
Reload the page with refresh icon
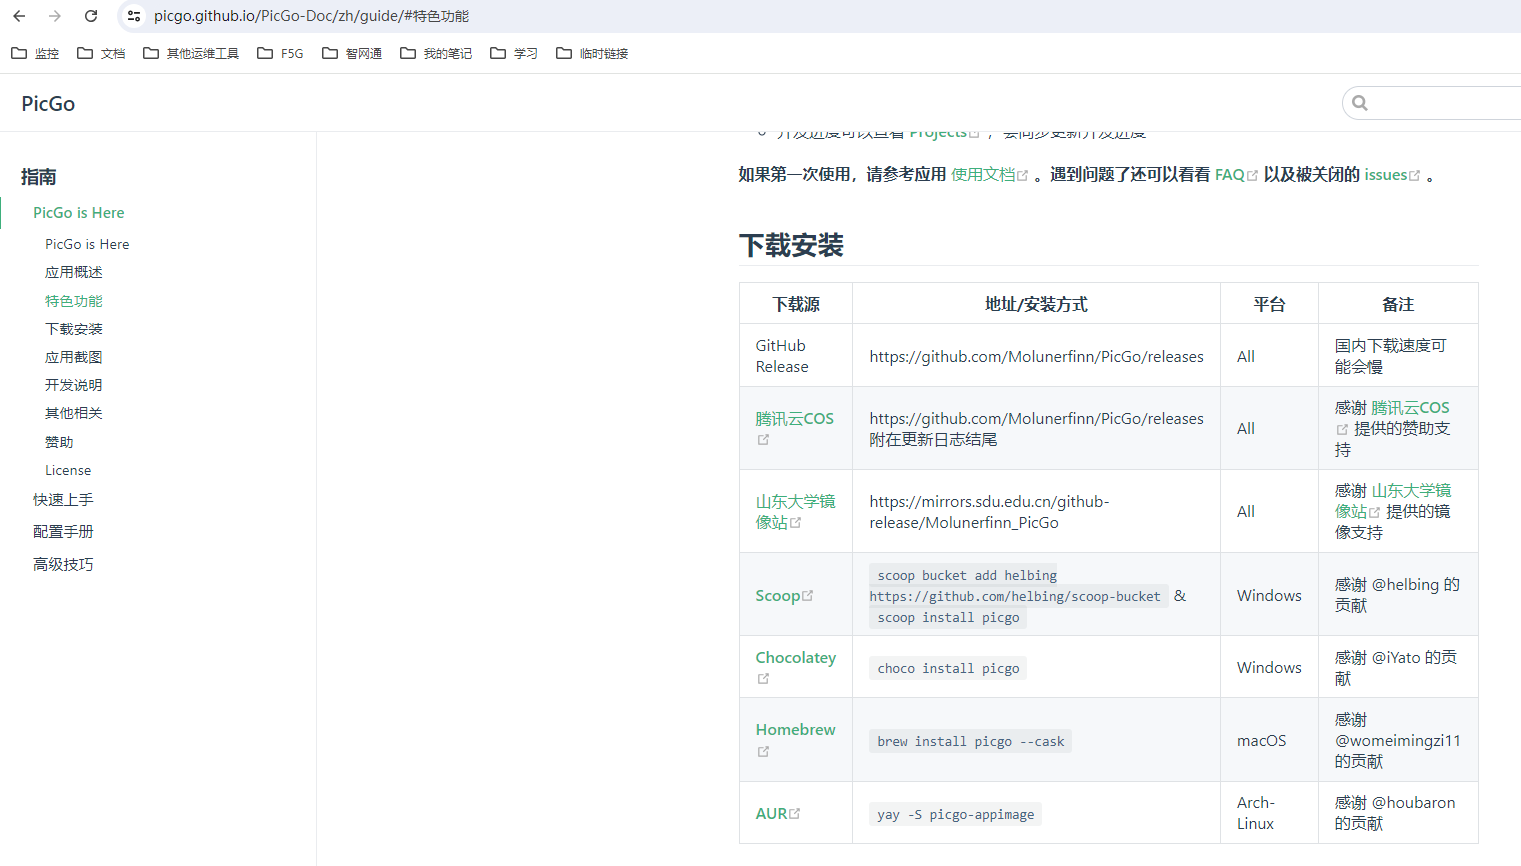point(91,16)
